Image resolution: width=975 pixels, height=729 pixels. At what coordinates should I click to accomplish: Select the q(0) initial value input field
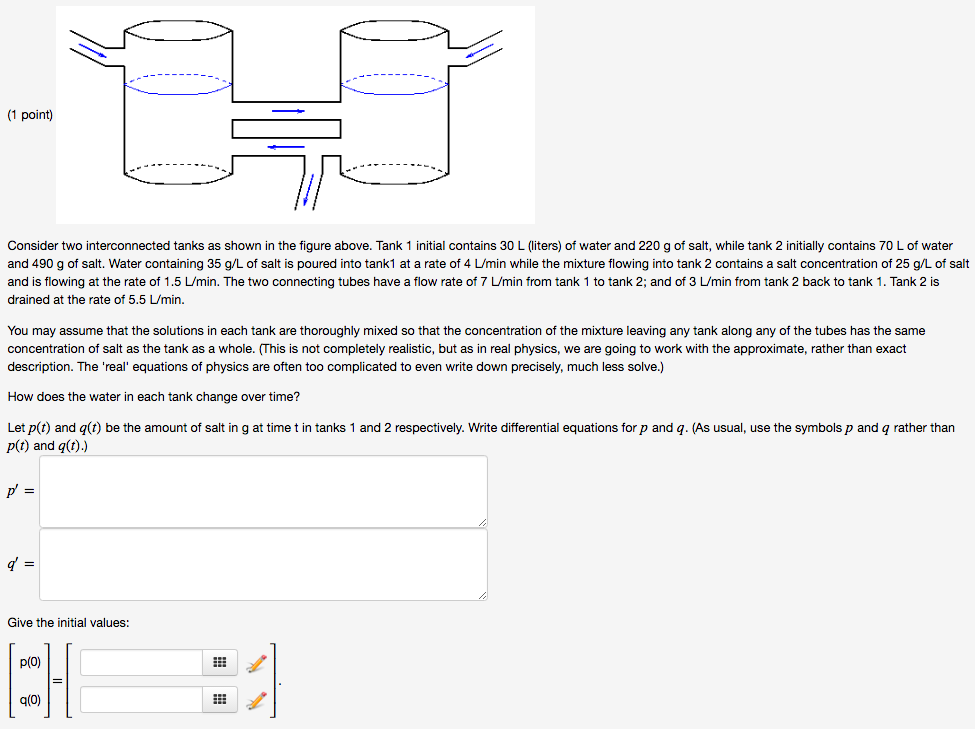(140, 700)
